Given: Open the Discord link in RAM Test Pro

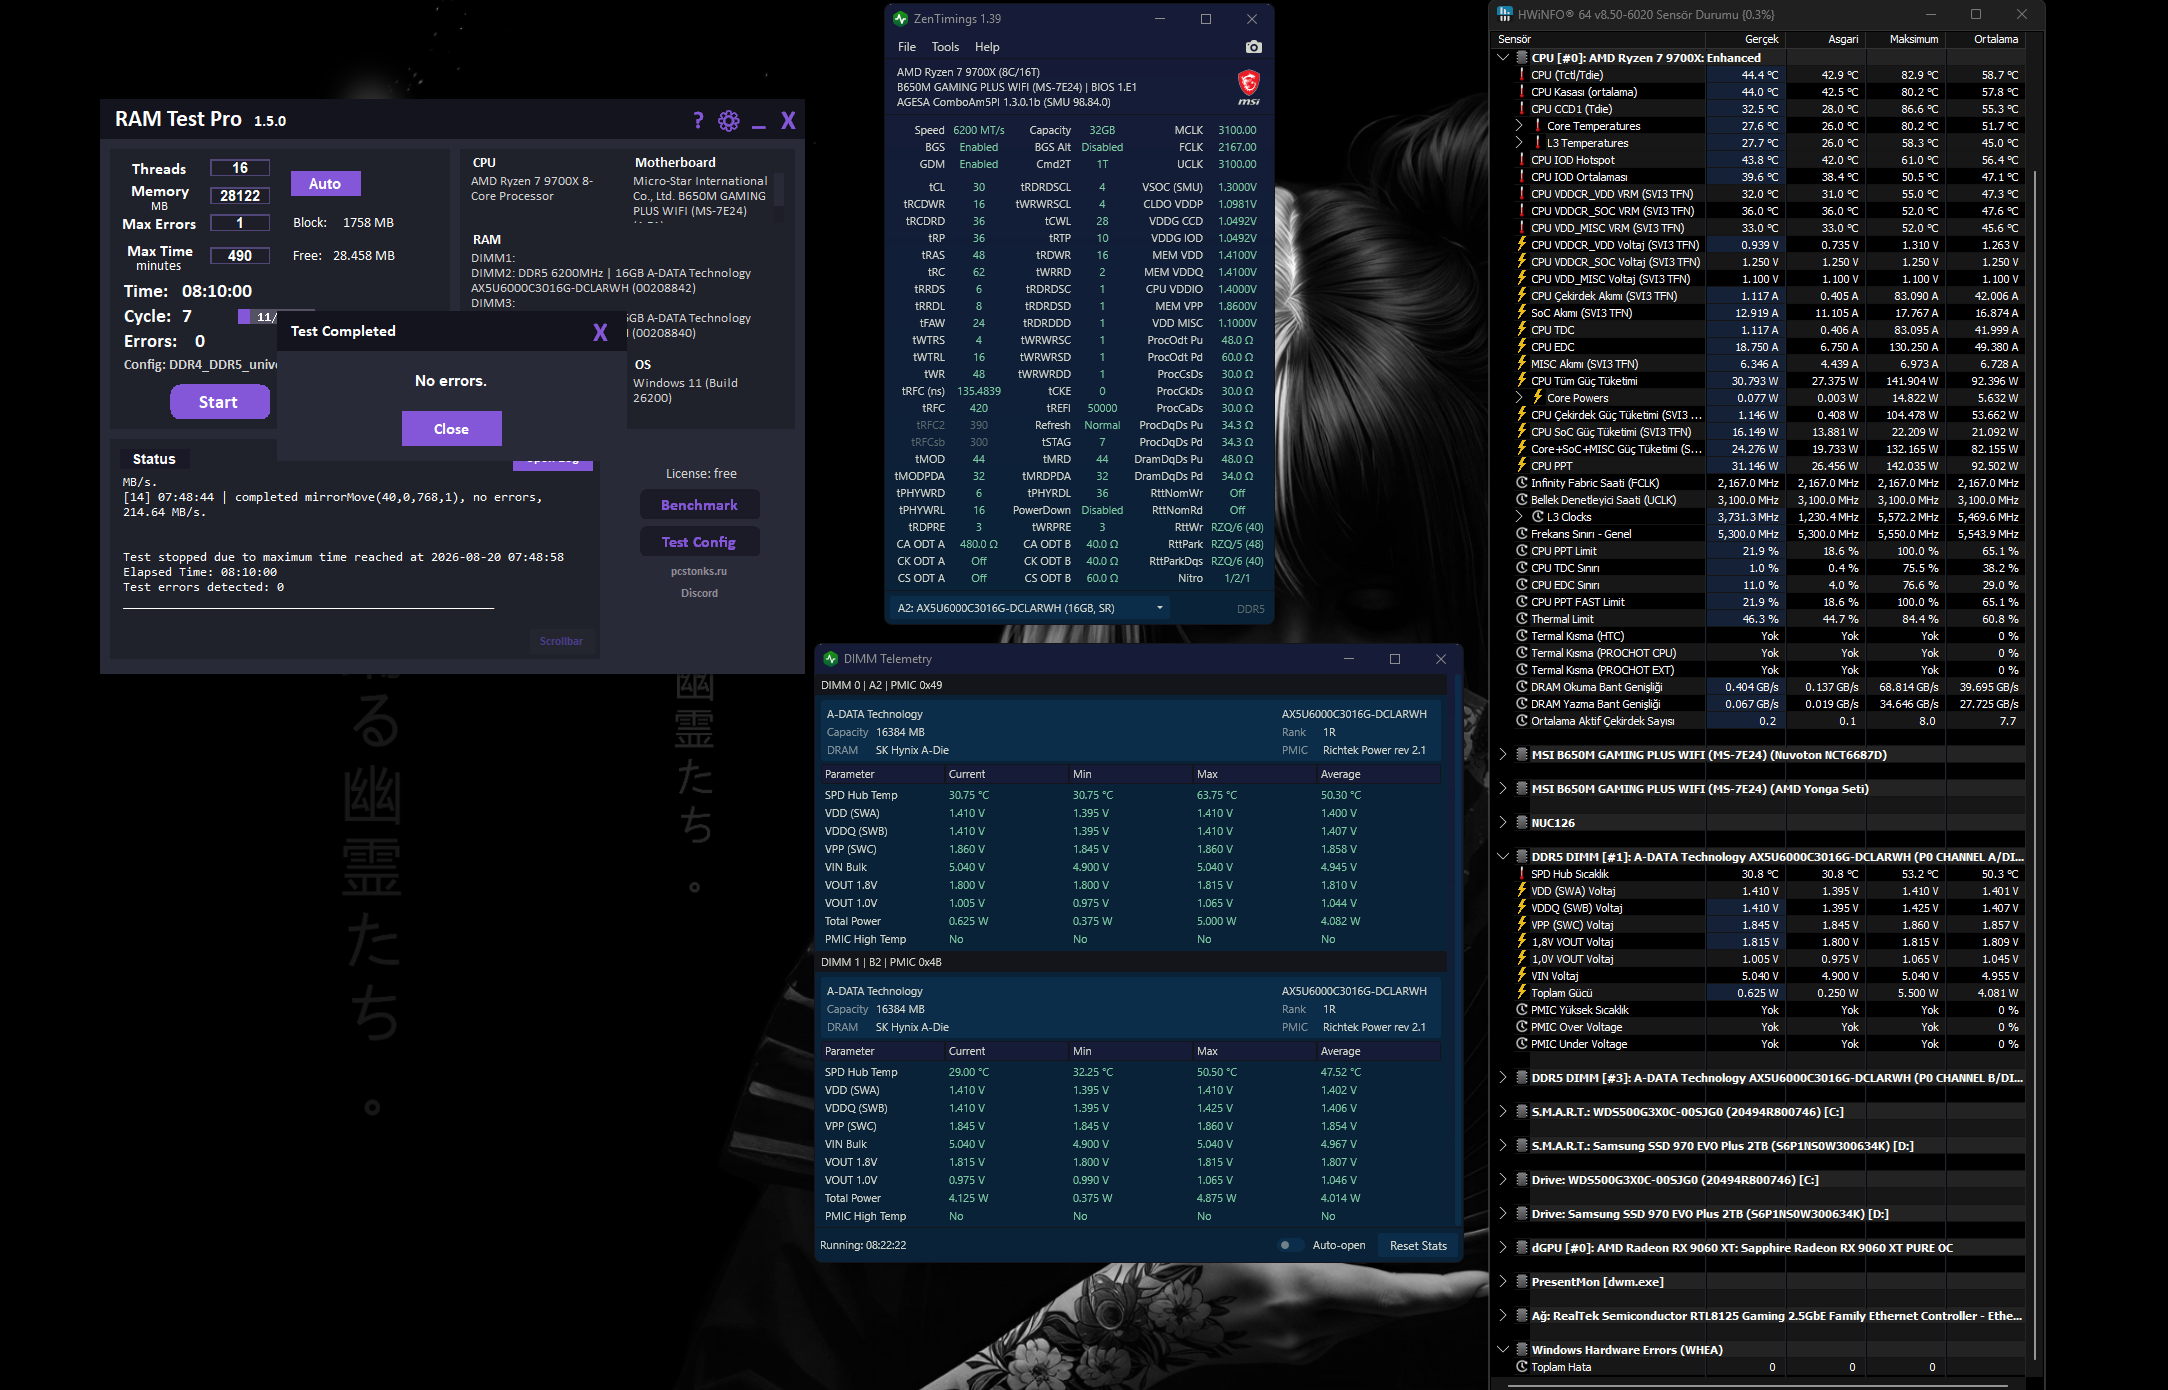Looking at the screenshot, I should pyautogui.click(x=699, y=594).
